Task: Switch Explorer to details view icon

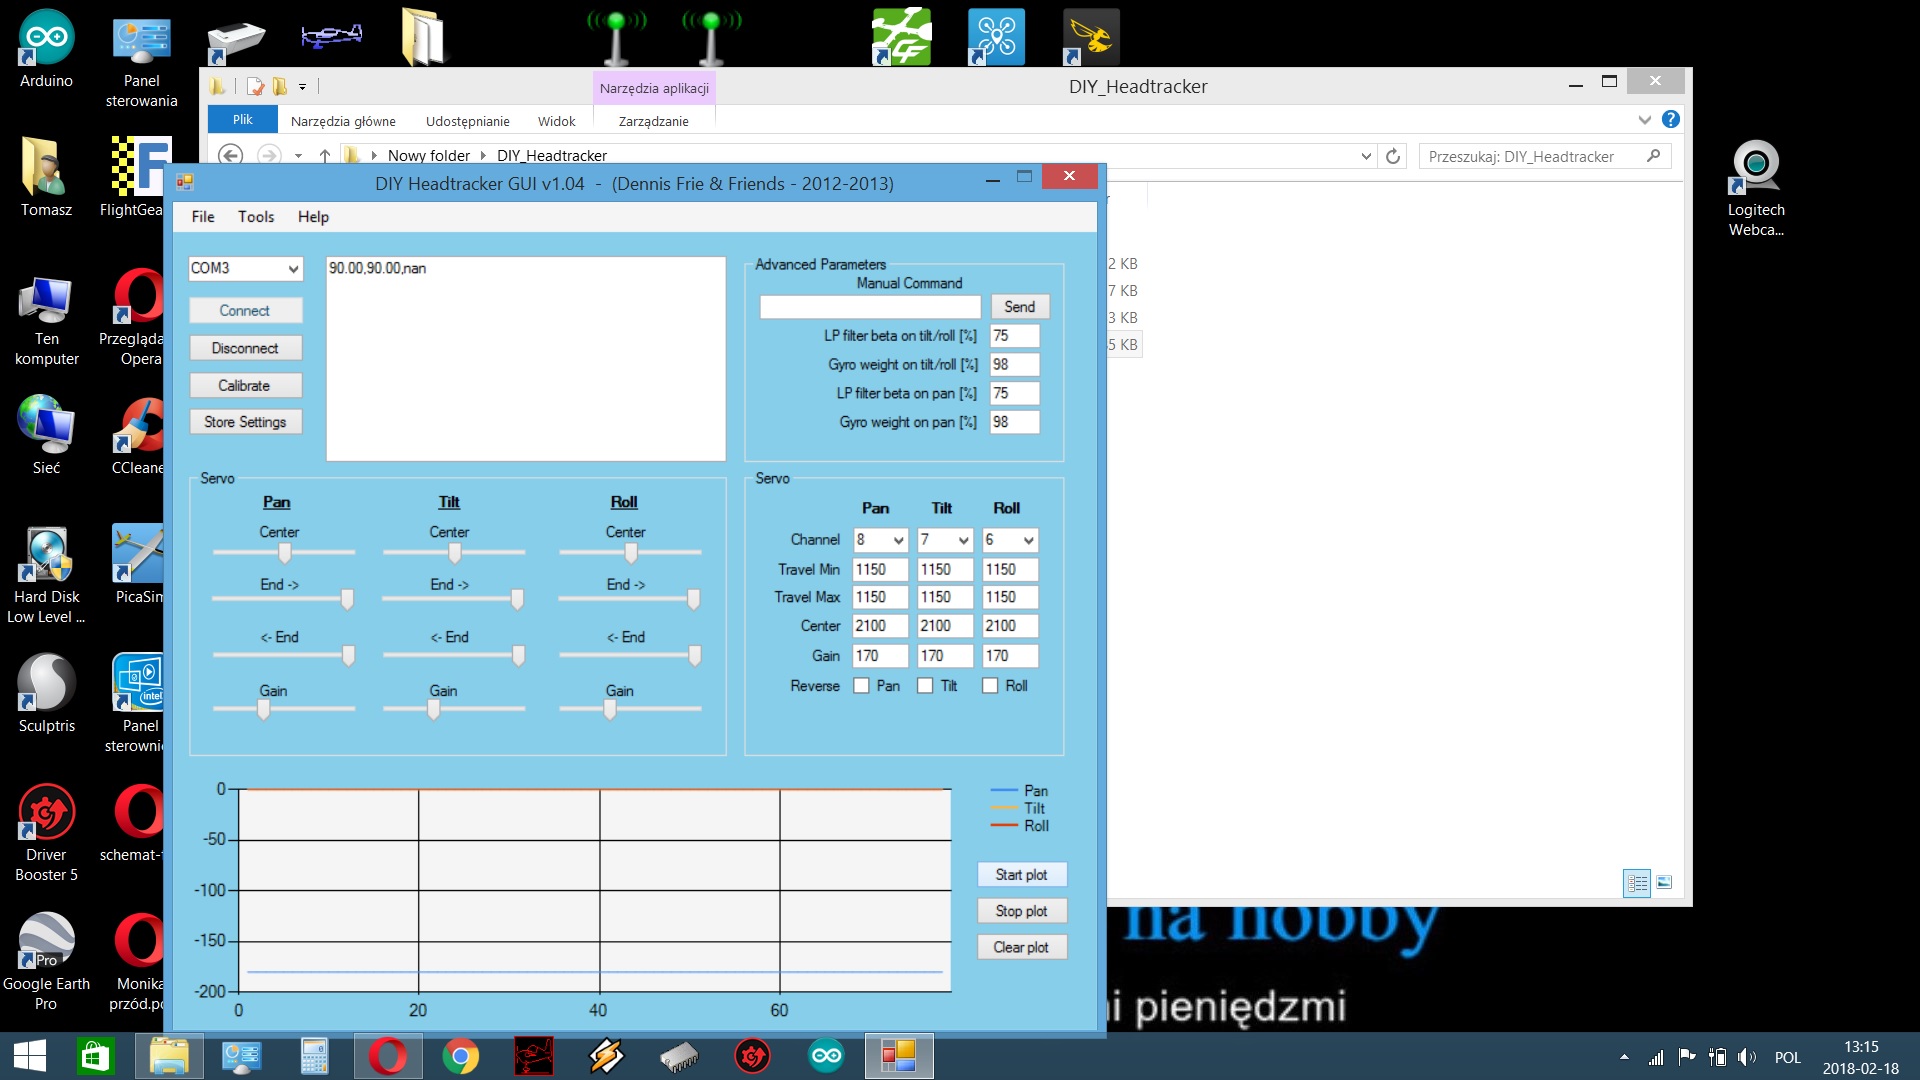Action: [x=1637, y=883]
